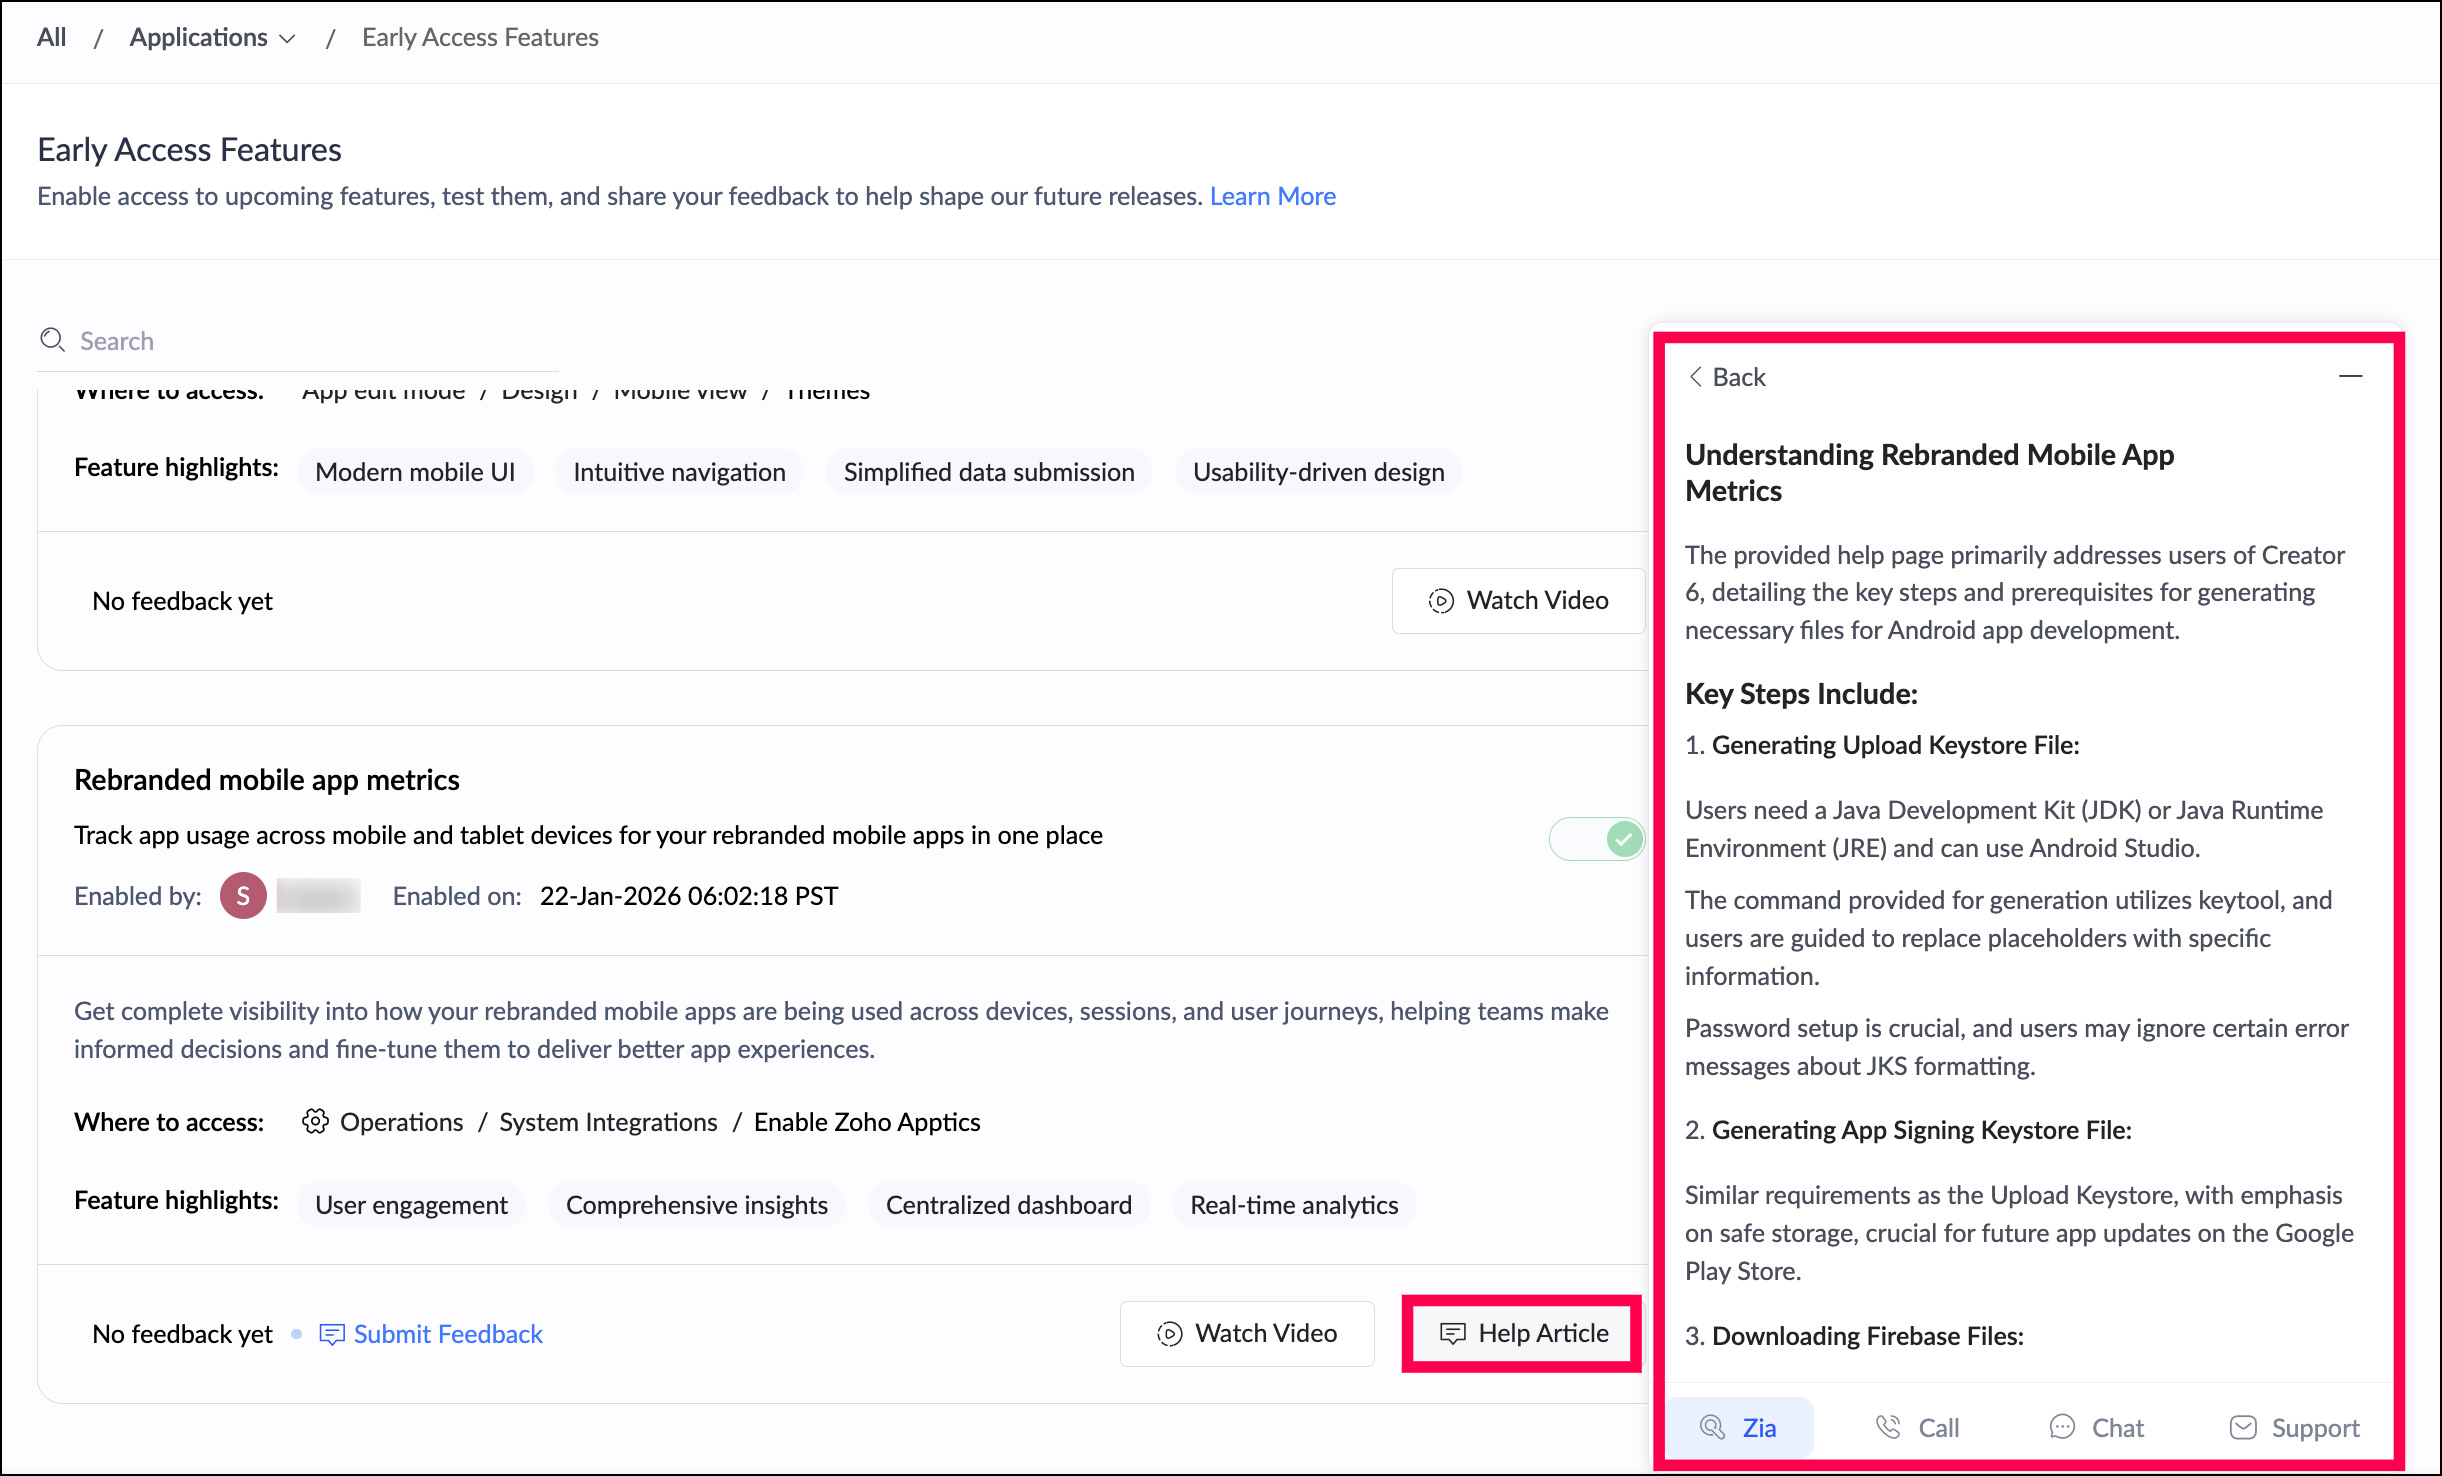This screenshot has width=2442, height=1476.
Task: Select the Real-time analytics highlight chip
Action: (x=1293, y=1205)
